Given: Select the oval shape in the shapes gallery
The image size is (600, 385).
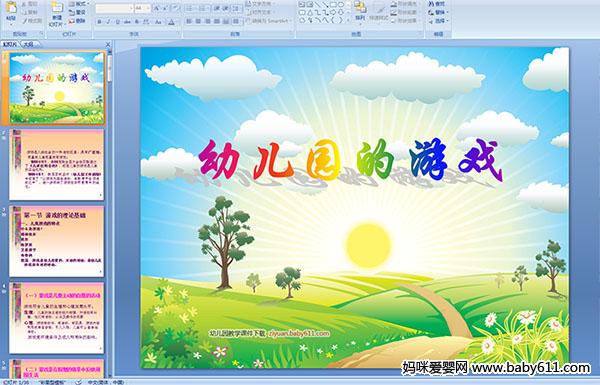Looking at the screenshot, I should click(341, 5).
